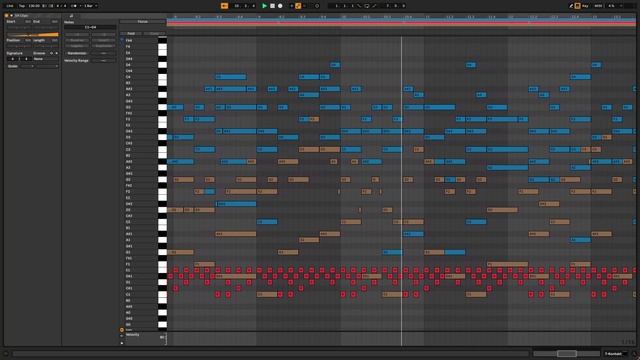640x360 pixels.
Task: Click the Length Set button
Action: pyautogui.click(x=54, y=40)
